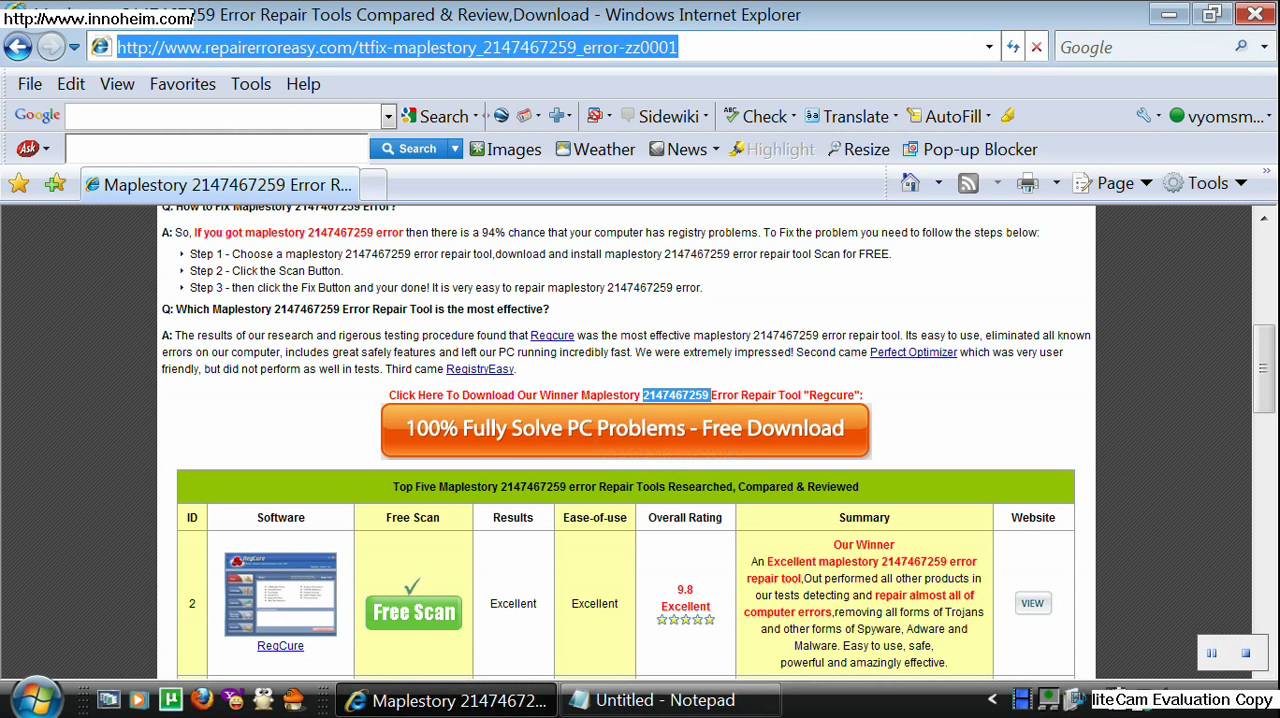Click the Perfect Optimizer link
This screenshot has width=1280, height=718.
point(913,353)
